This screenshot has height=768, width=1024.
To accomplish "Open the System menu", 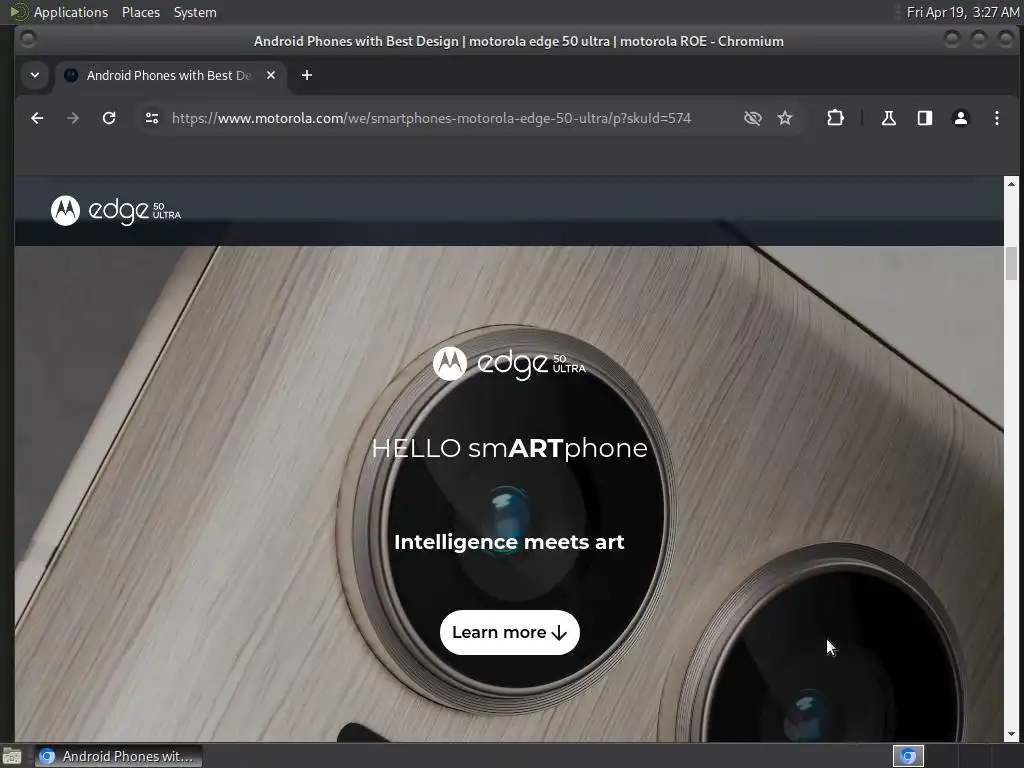I will (195, 12).
